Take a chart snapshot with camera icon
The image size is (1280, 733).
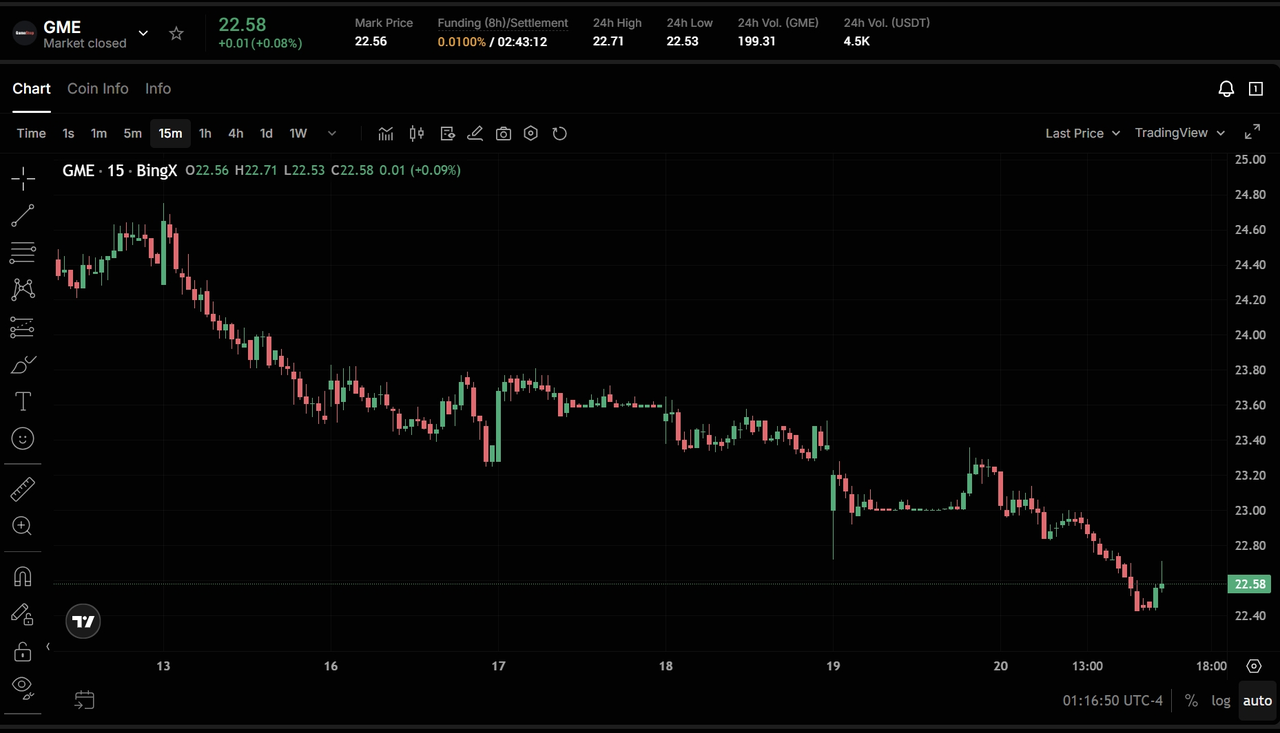tap(503, 133)
